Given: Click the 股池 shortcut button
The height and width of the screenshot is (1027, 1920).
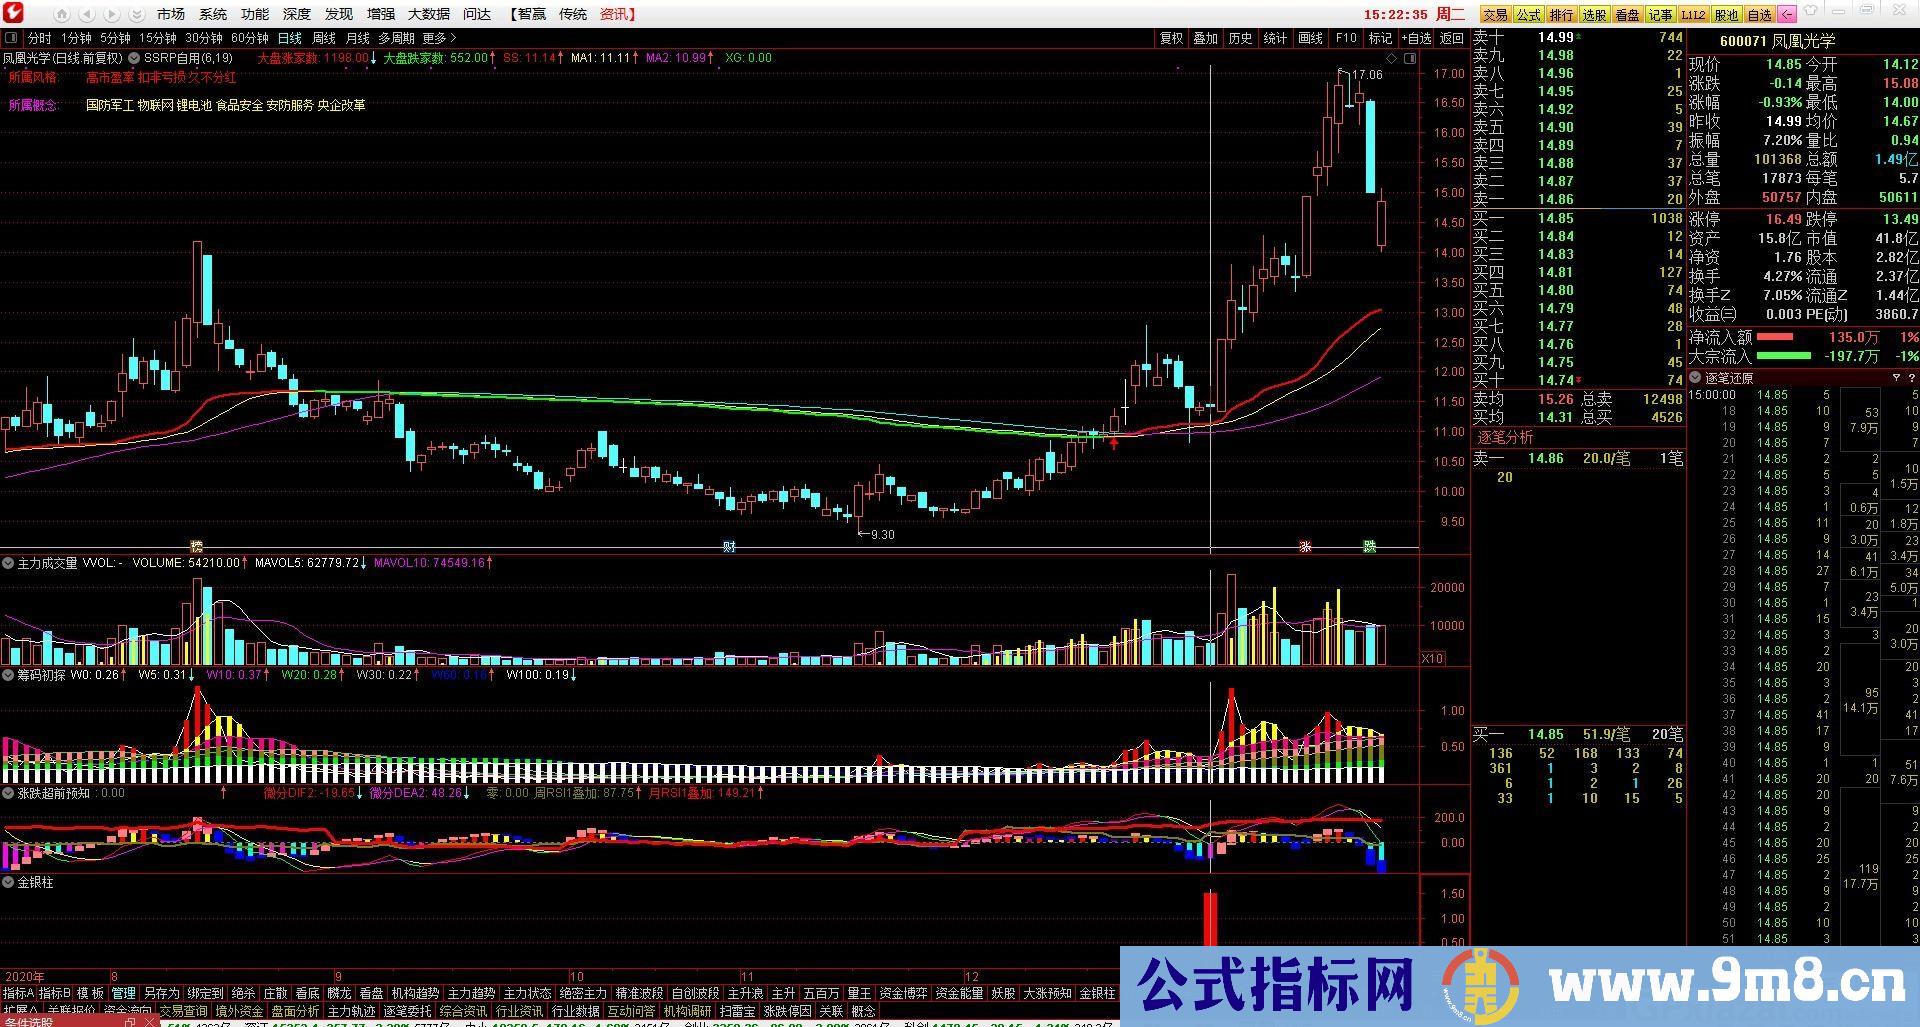Looking at the screenshot, I should (1726, 15).
